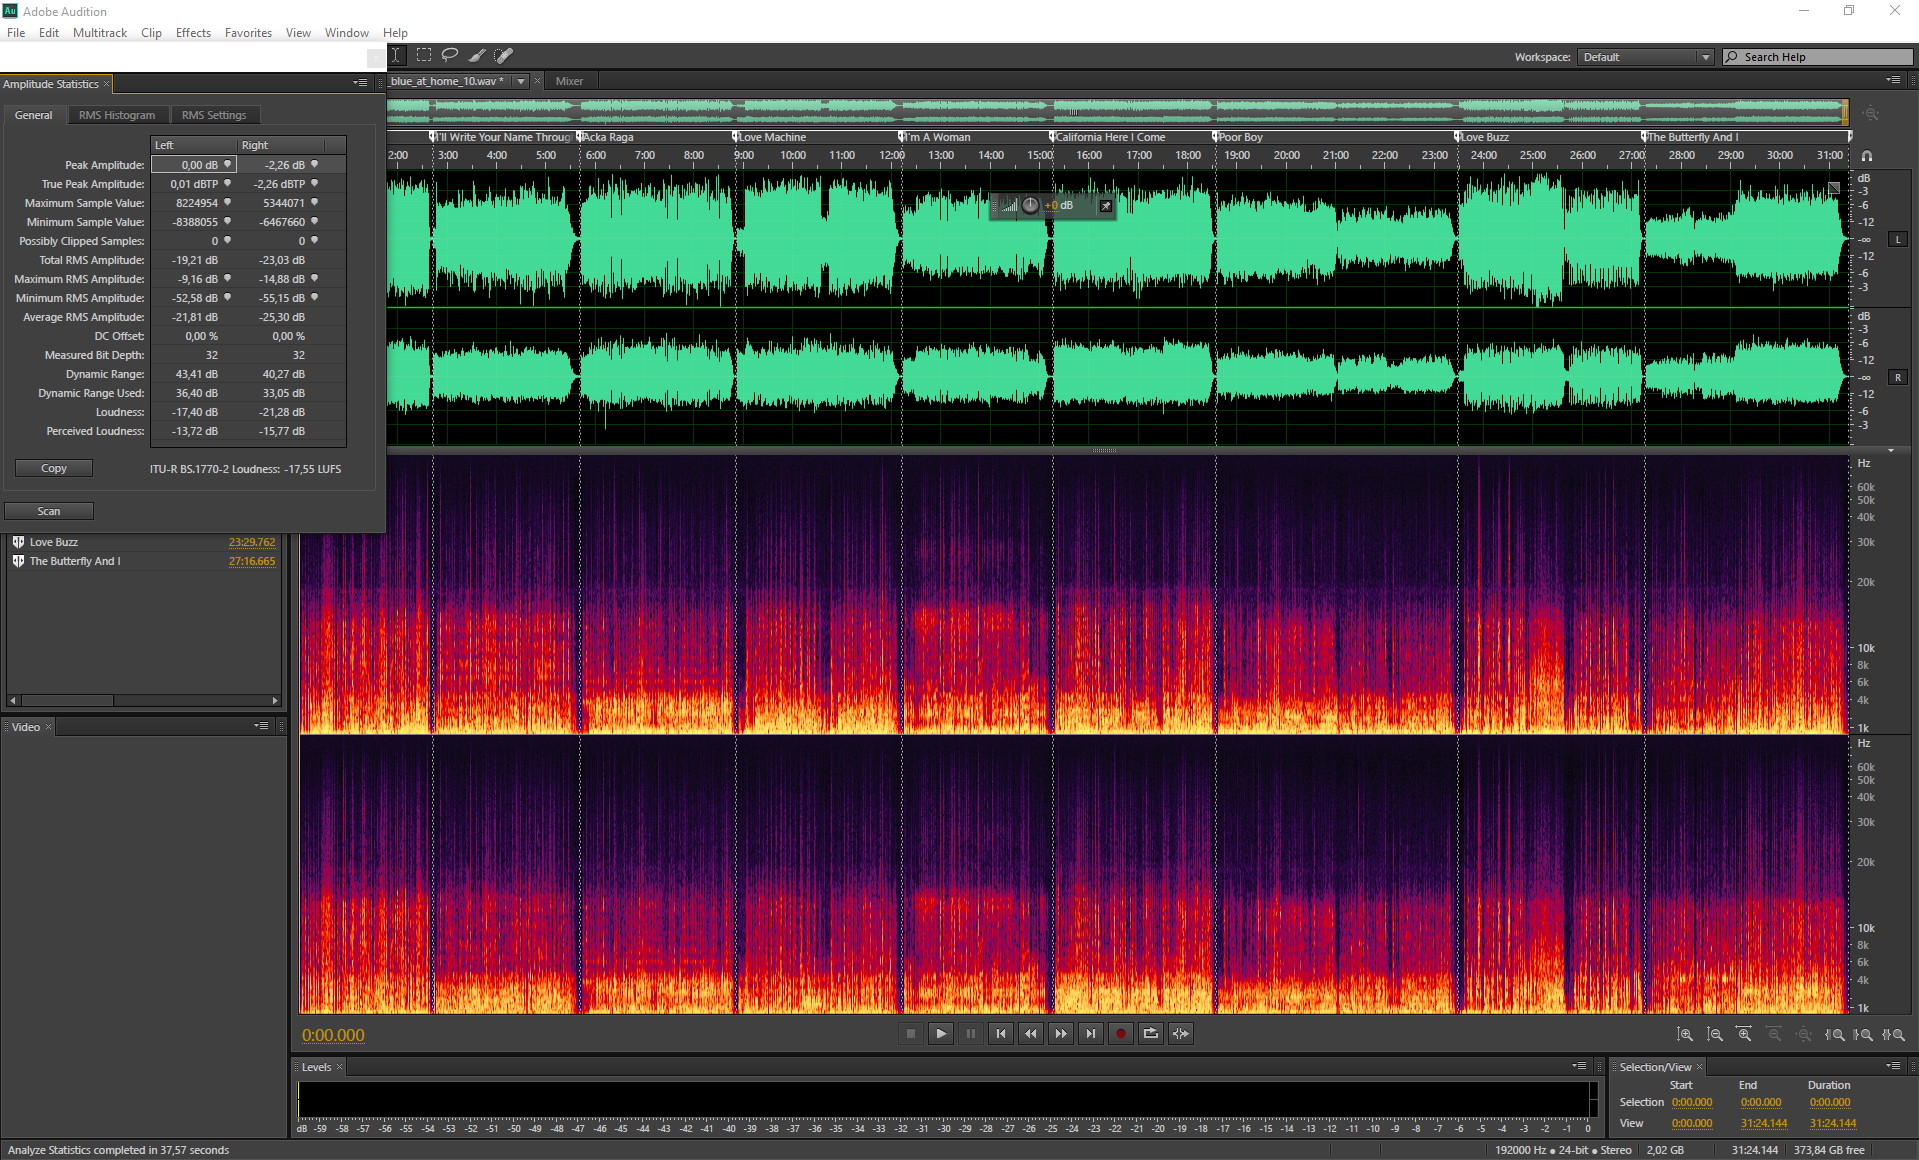This screenshot has height=1160, width=1919.
Task: Zoom to selection icon
Action: point(1893,1035)
